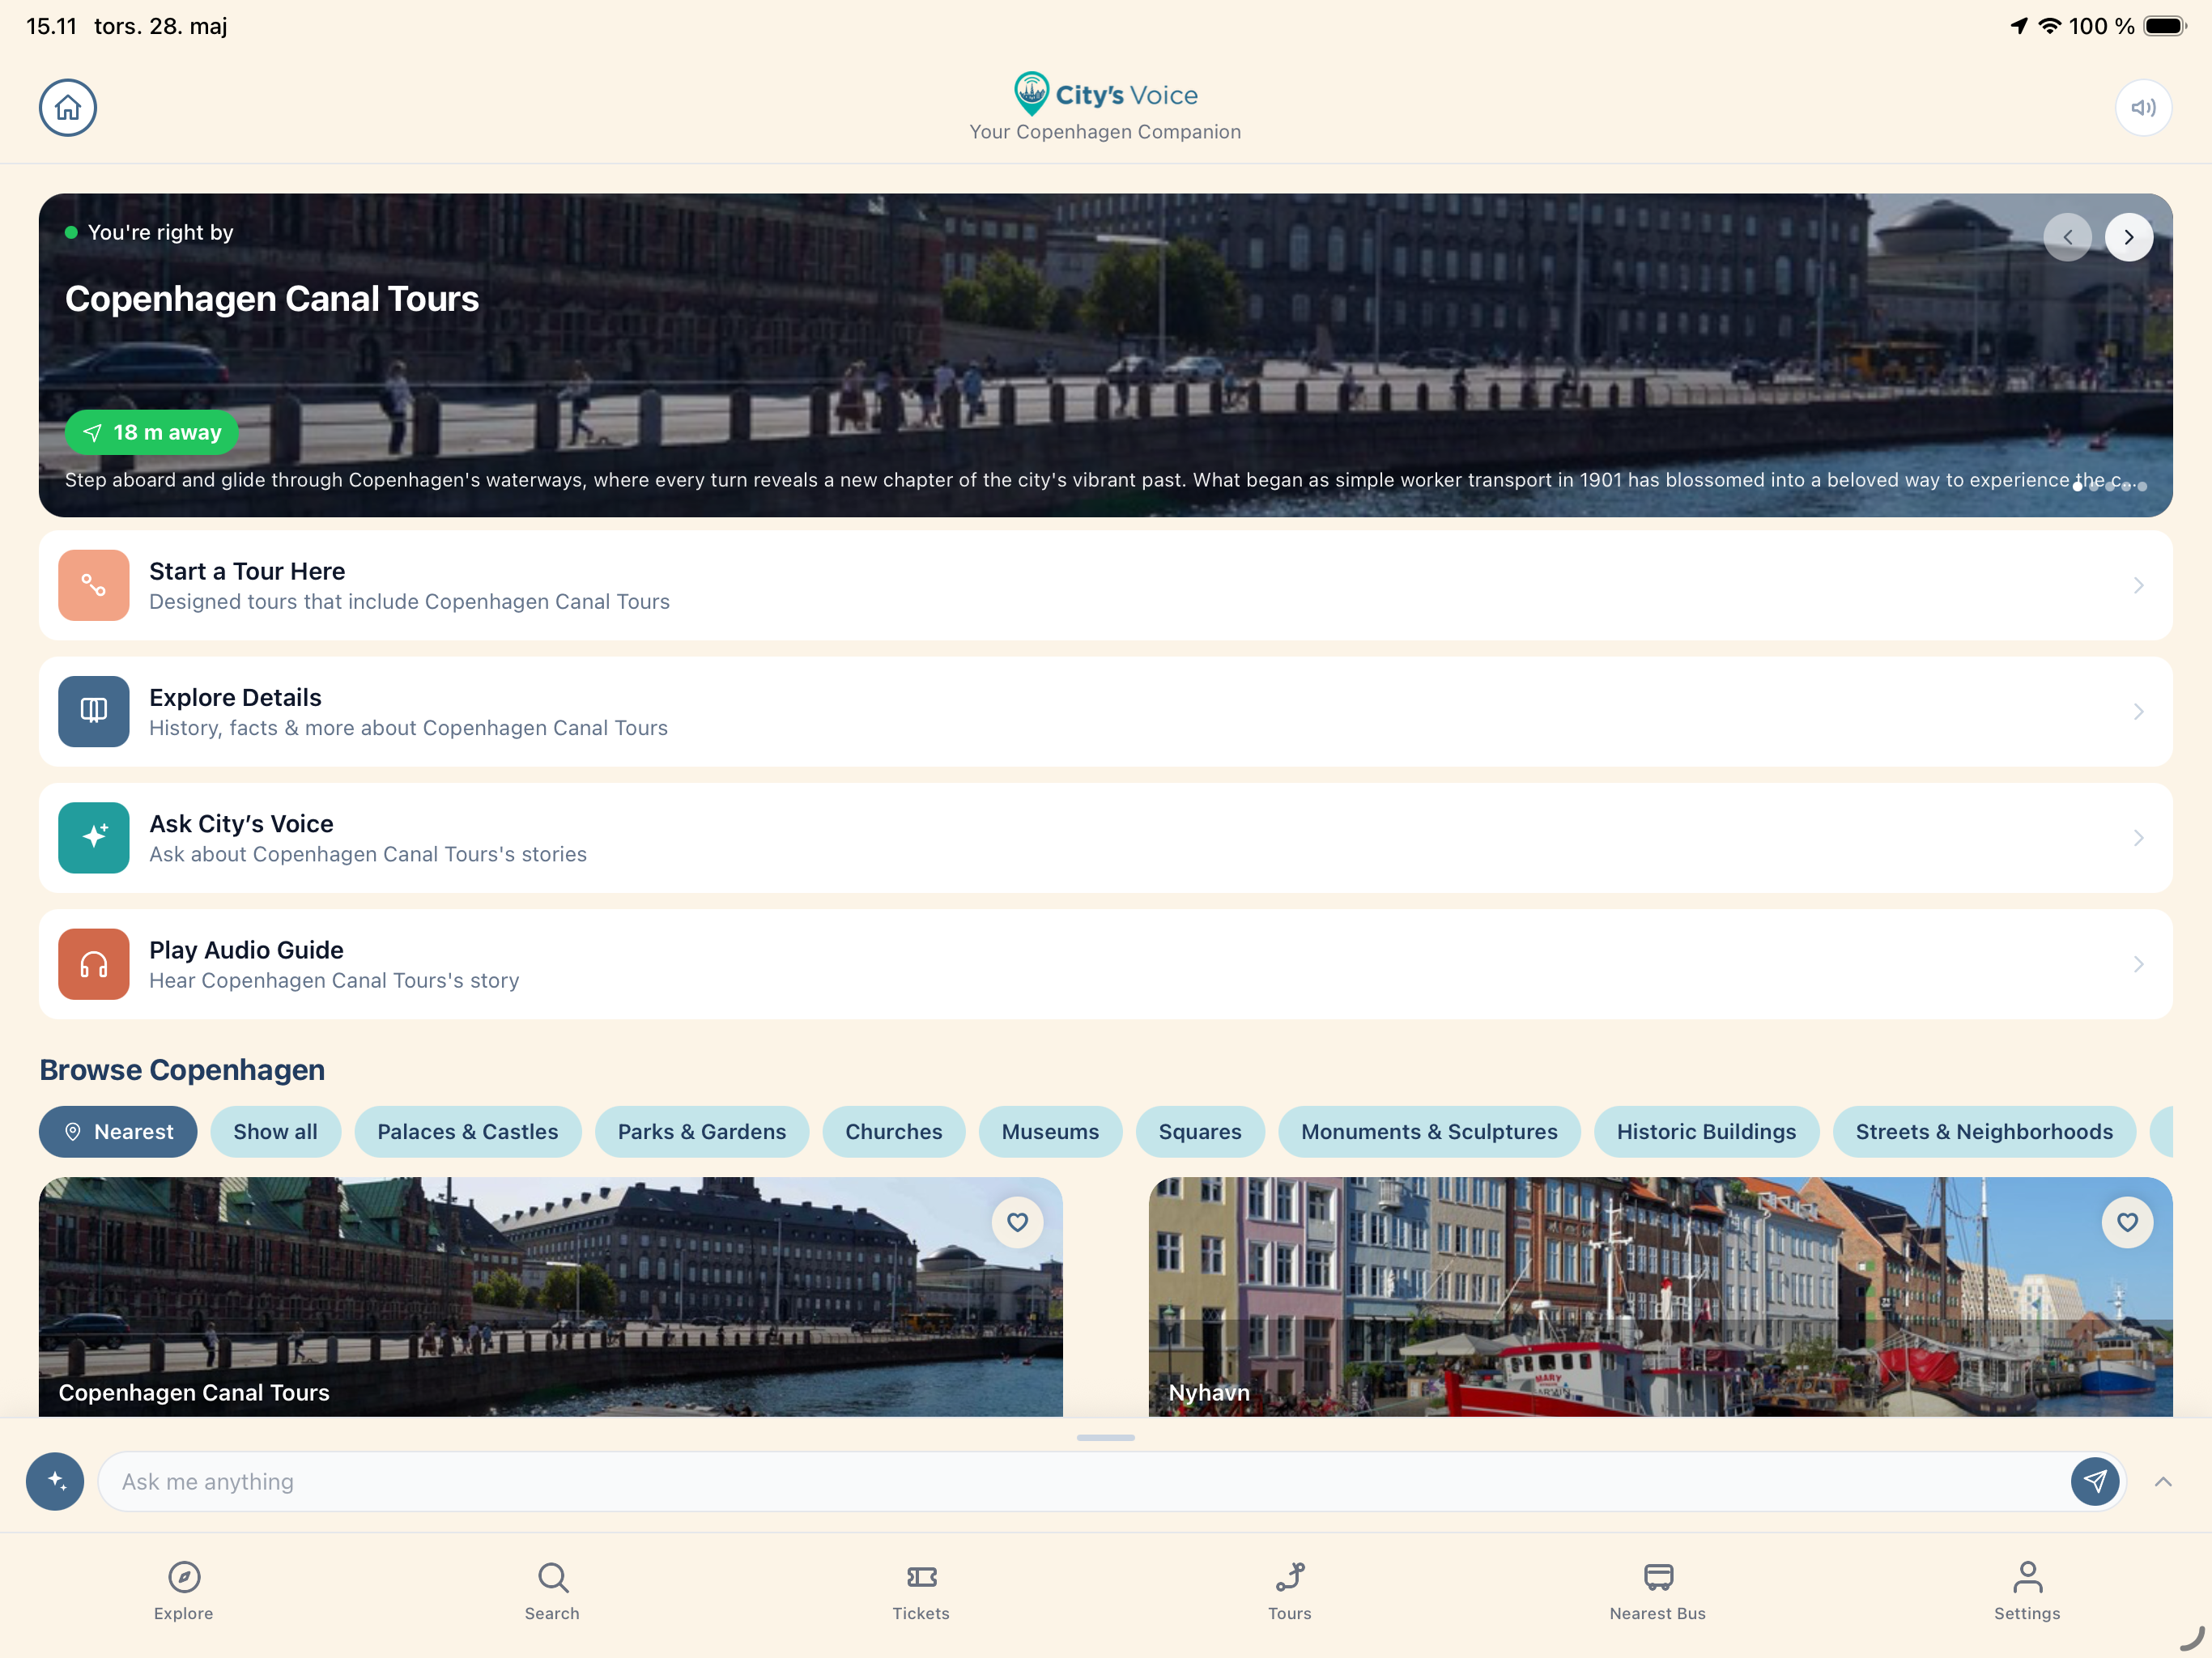Tap the Explore Details book icon
The width and height of the screenshot is (2212, 1658).
pos(94,711)
